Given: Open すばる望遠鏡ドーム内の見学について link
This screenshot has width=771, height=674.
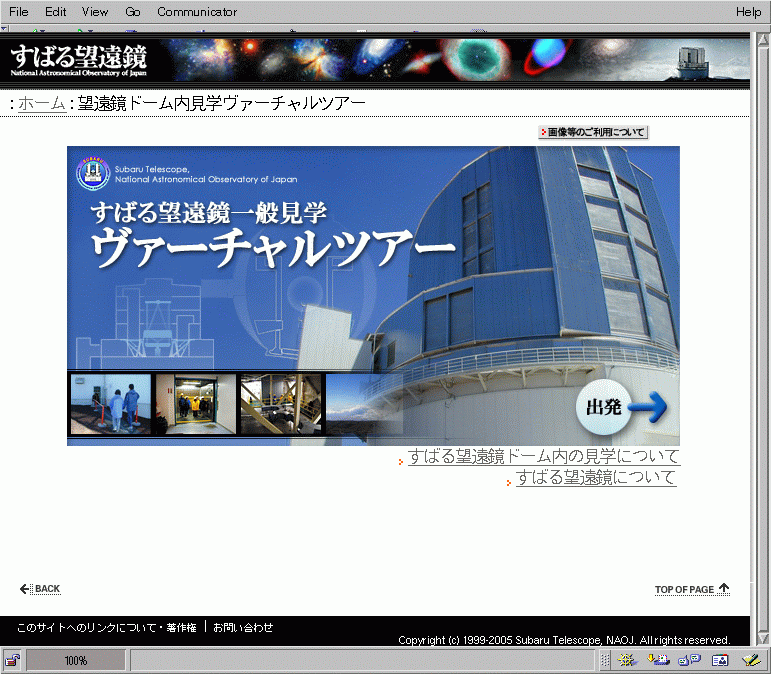Looking at the screenshot, I should [x=543, y=457].
